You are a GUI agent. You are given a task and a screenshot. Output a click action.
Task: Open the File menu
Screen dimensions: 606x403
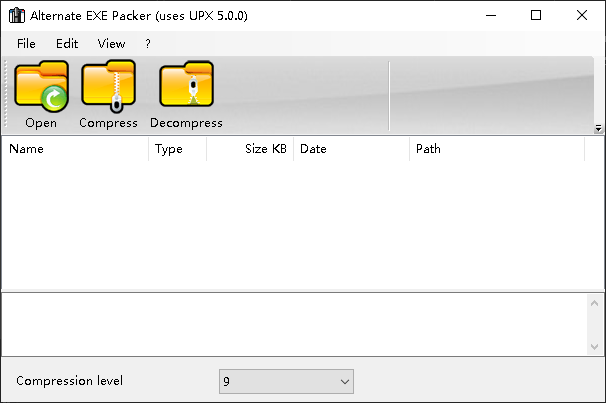point(26,44)
